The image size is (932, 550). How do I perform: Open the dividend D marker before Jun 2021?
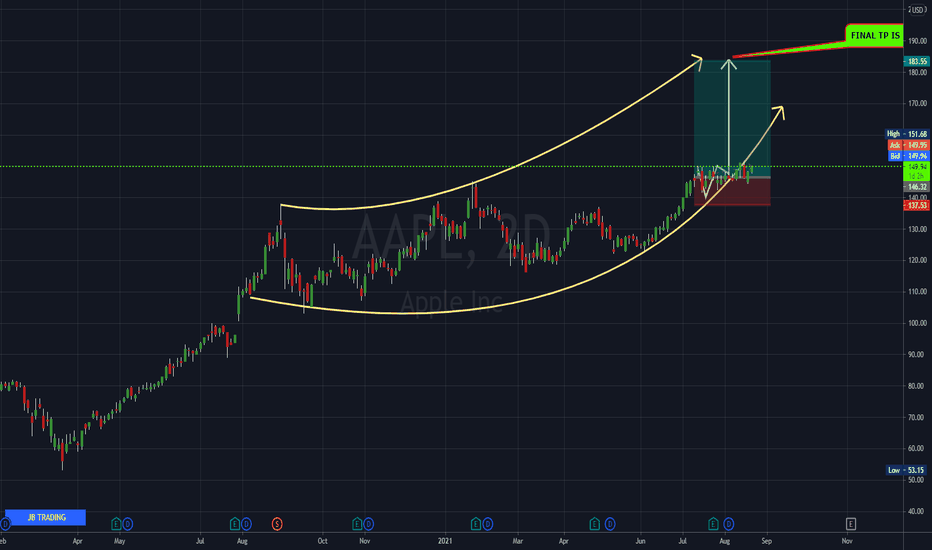pos(610,524)
